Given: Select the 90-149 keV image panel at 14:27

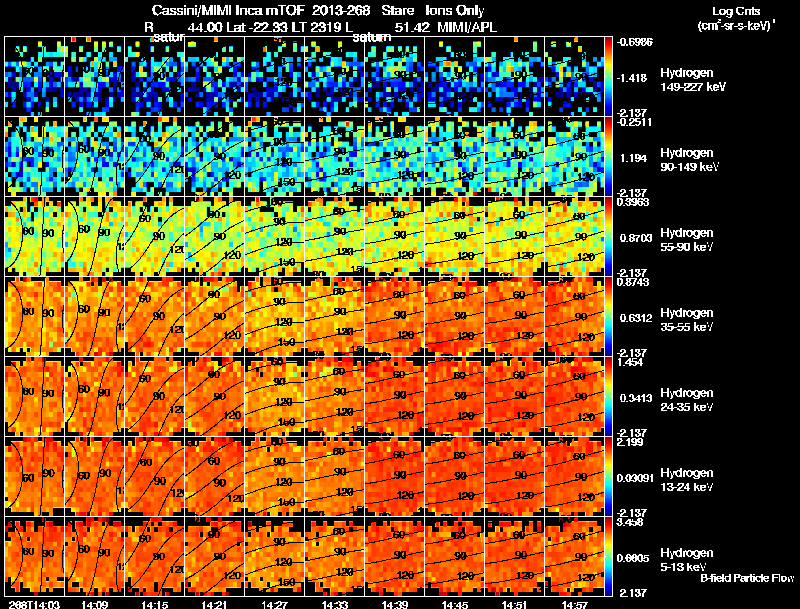Looking at the screenshot, I should pos(274,156).
